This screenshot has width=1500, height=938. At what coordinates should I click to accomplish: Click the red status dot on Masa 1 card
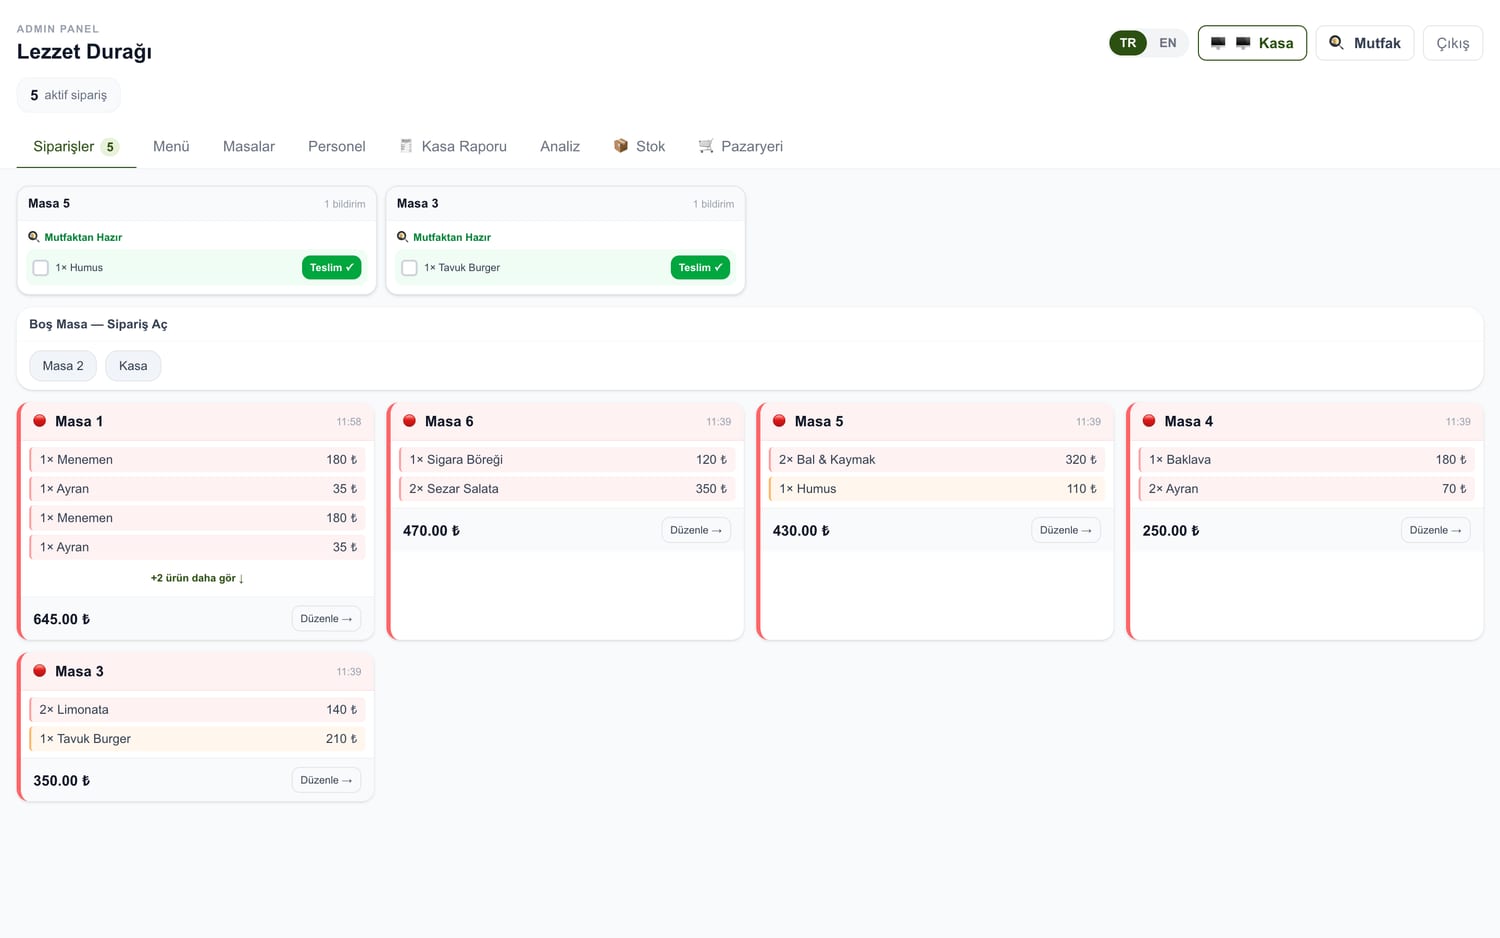[40, 421]
